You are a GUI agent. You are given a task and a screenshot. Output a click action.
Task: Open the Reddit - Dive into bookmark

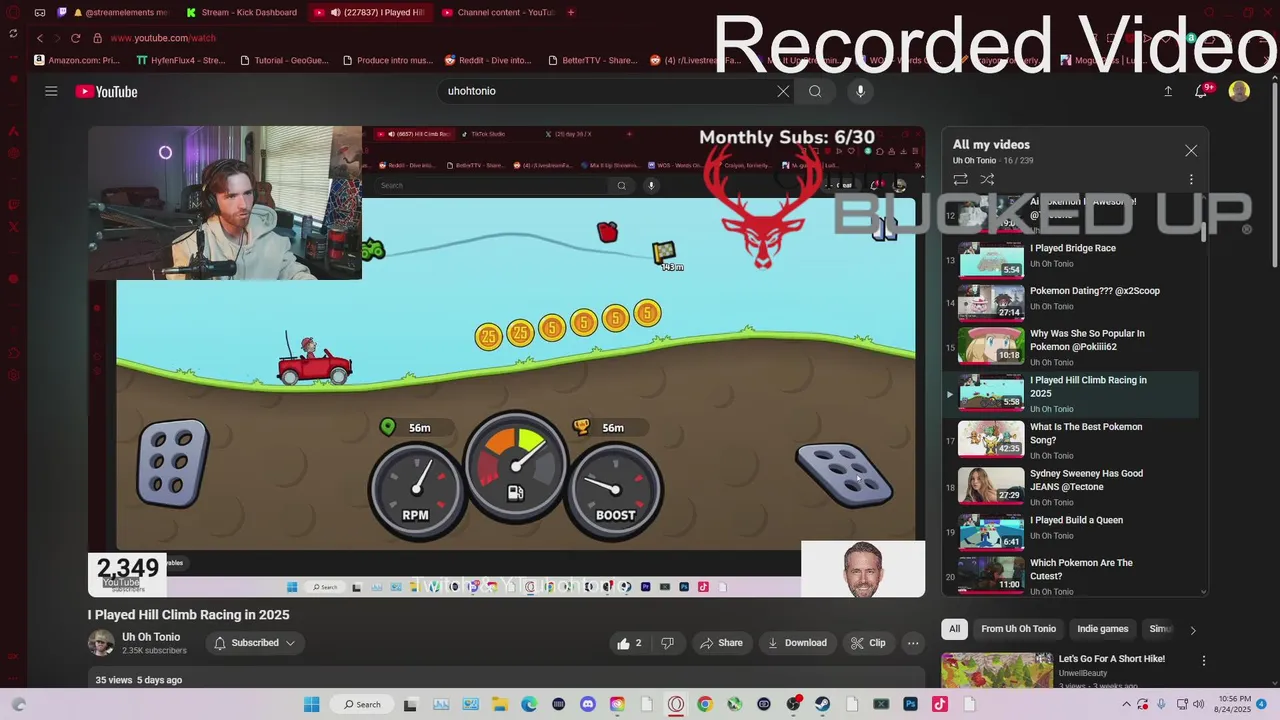click(488, 60)
